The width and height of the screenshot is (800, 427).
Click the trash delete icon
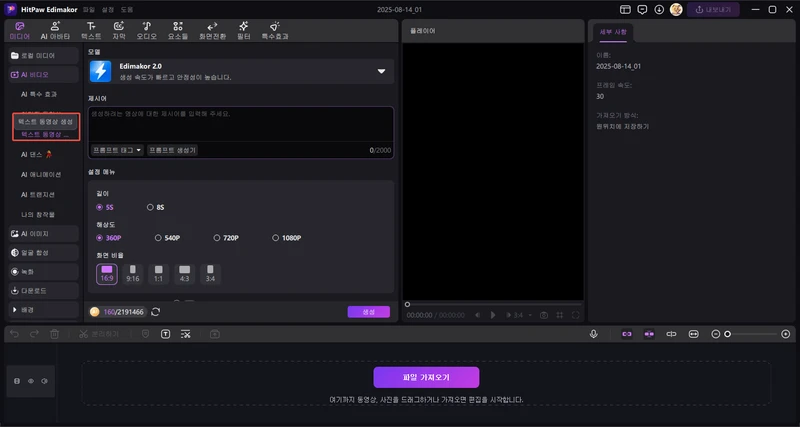tap(55, 334)
